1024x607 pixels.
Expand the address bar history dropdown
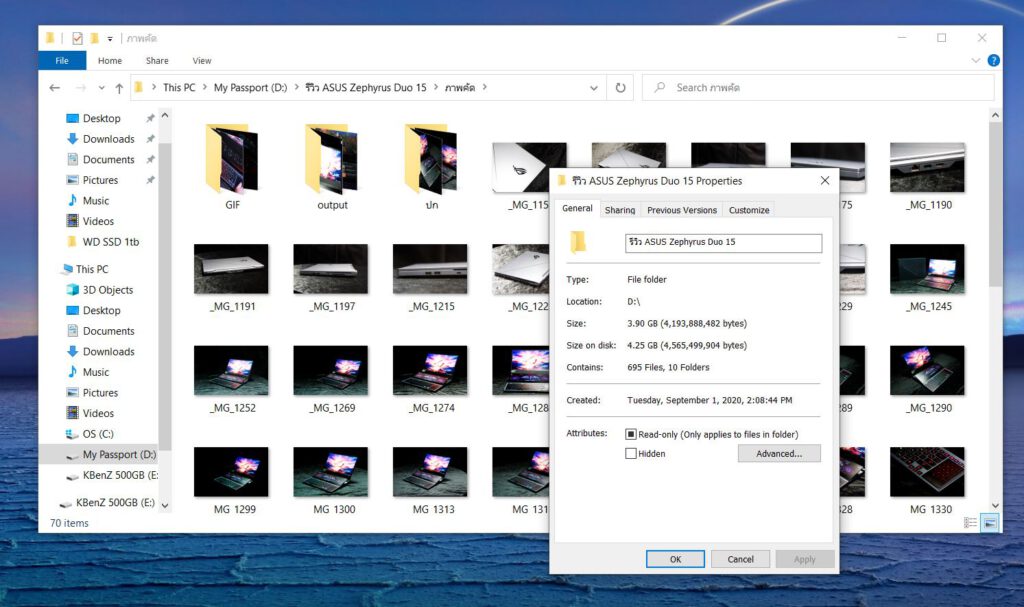point(594,88)
